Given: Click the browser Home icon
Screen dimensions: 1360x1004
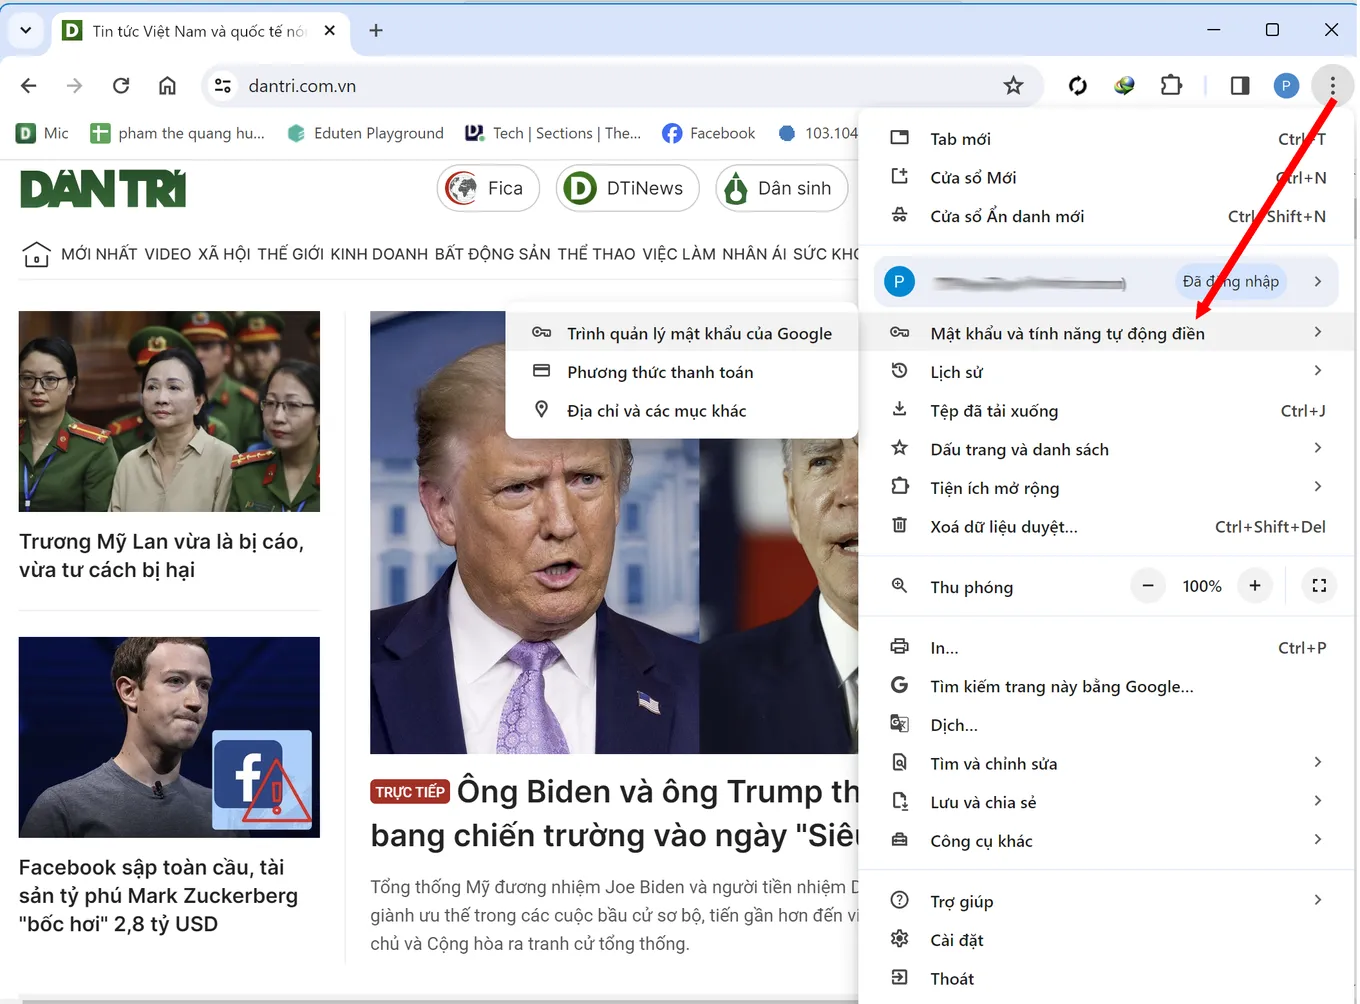Looking at the screenshot, I should [167, 86].
